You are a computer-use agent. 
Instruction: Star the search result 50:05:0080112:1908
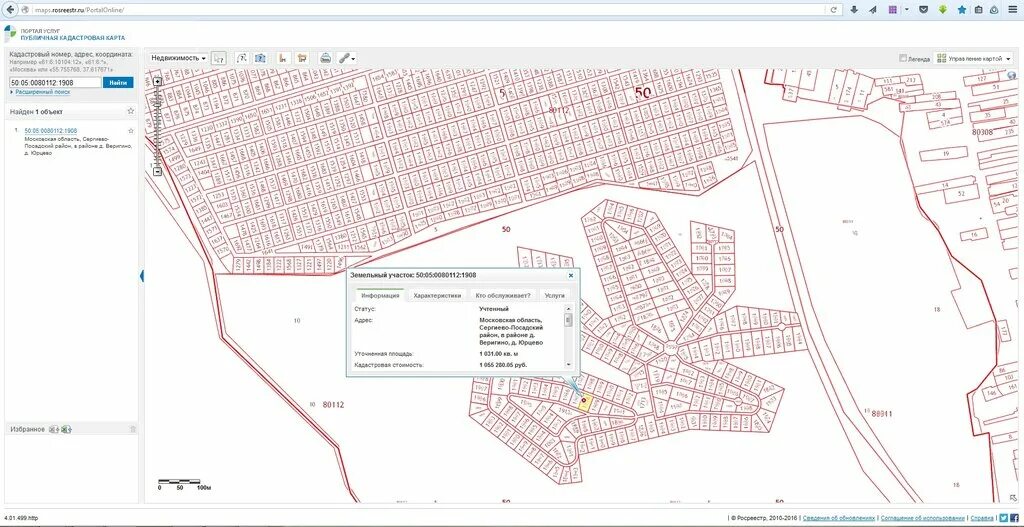pyautogui.click(x=131, y=131)
